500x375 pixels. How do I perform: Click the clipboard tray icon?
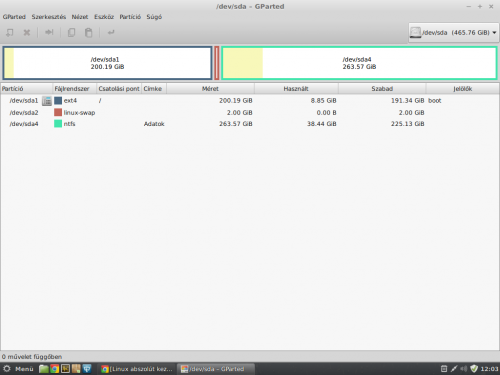444,369
